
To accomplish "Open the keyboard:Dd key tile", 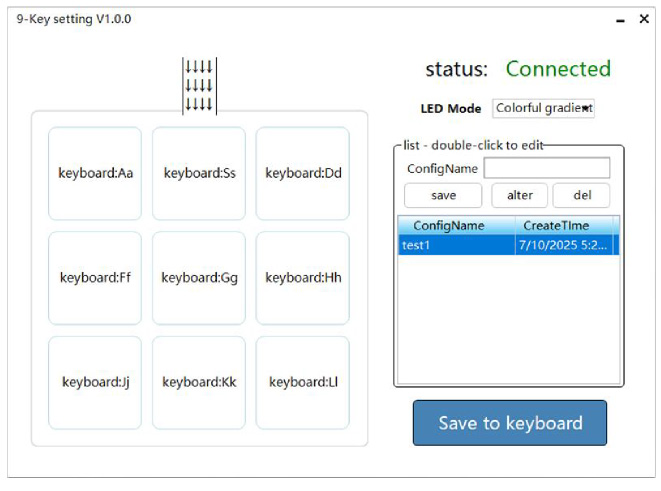I will pos(303,173).
